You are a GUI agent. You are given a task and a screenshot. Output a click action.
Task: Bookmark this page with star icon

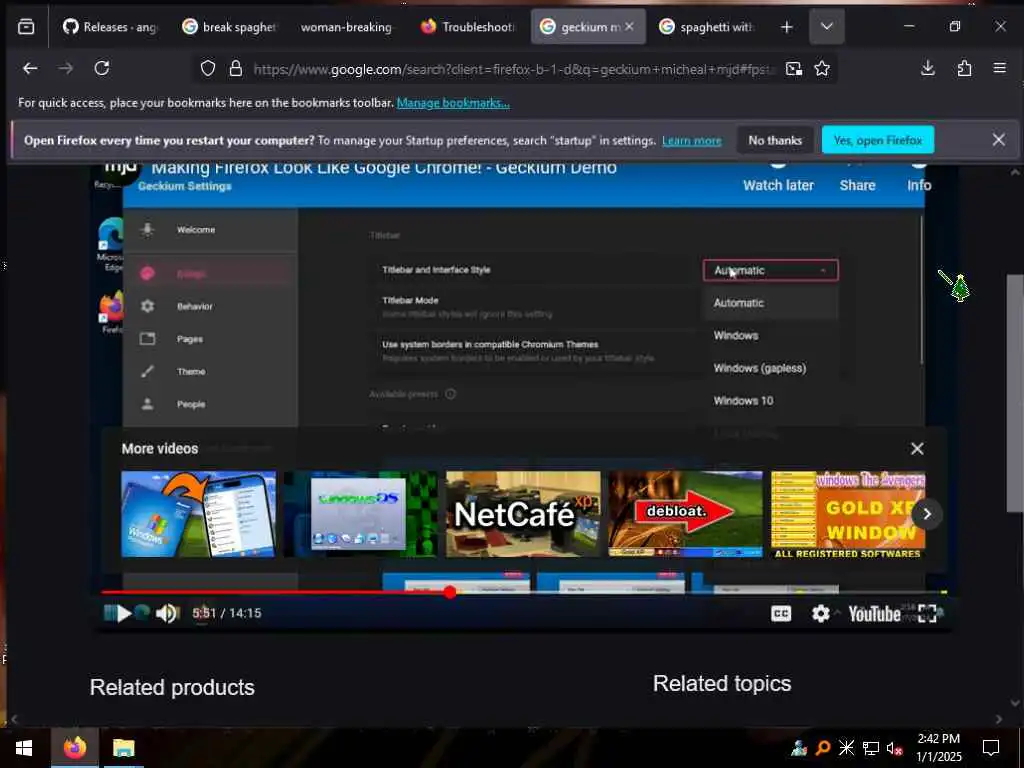tap(822, 69)
